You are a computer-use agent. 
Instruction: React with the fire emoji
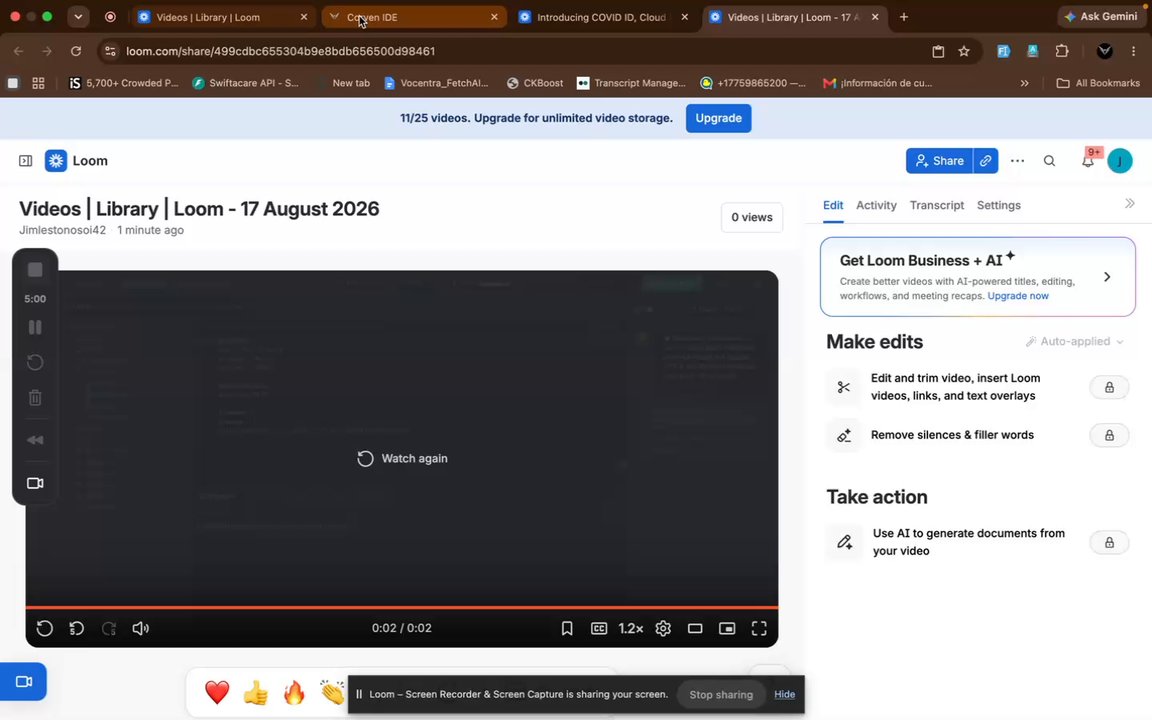pos(294,692)
